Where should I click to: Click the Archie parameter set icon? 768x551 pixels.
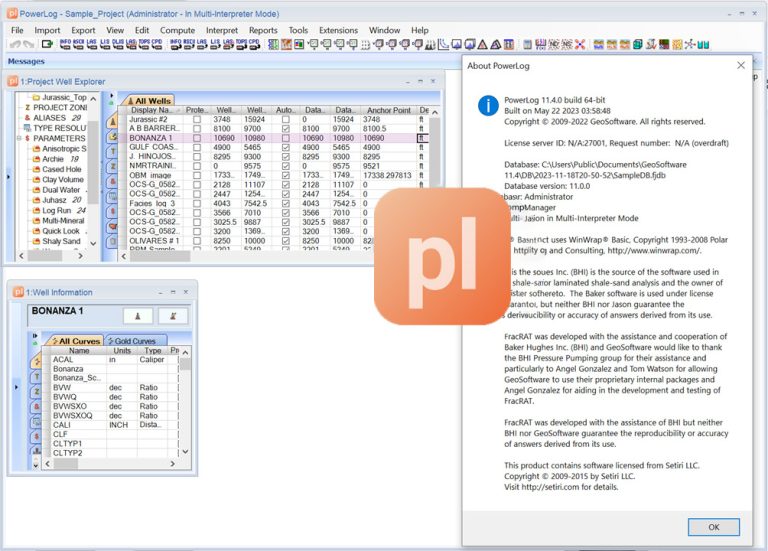[x=36, y=159]
